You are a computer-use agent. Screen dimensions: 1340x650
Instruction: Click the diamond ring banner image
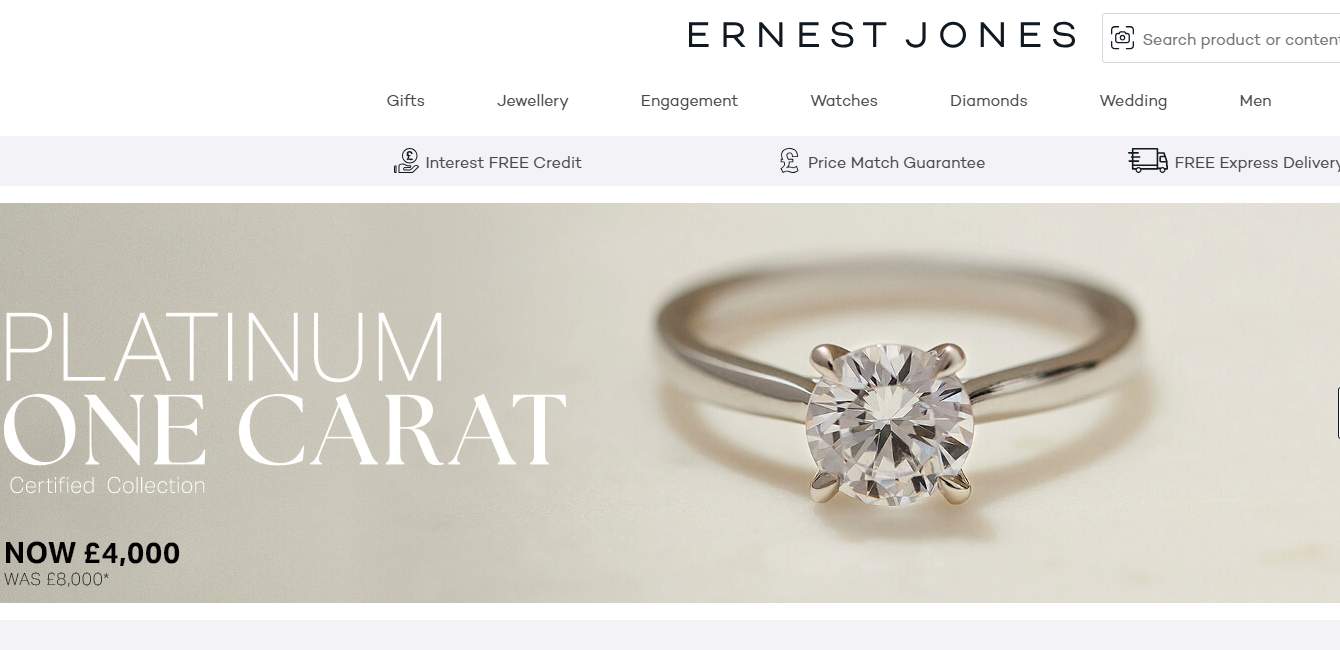pos(670,402)
